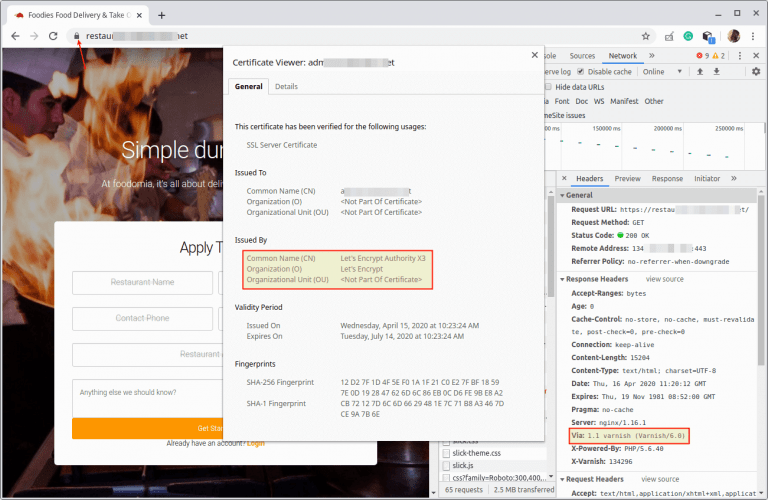
Task: Switch to the Preview tab
Action: pos(627,178)
